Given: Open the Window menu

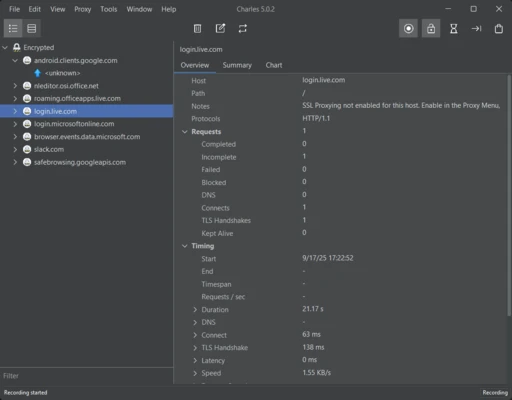Looking at the screenshot, I should click(139, 9).
